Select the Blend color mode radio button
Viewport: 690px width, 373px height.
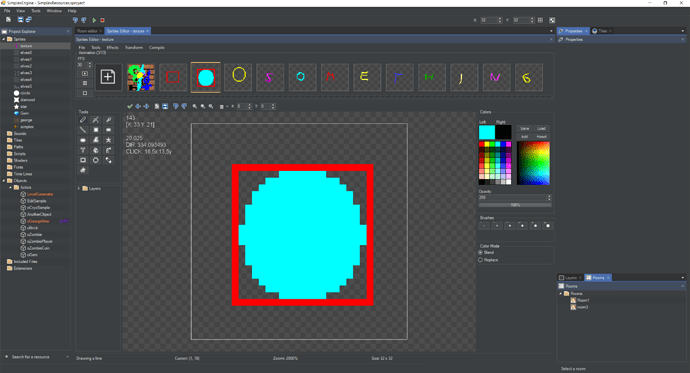(x=481, y=252)
